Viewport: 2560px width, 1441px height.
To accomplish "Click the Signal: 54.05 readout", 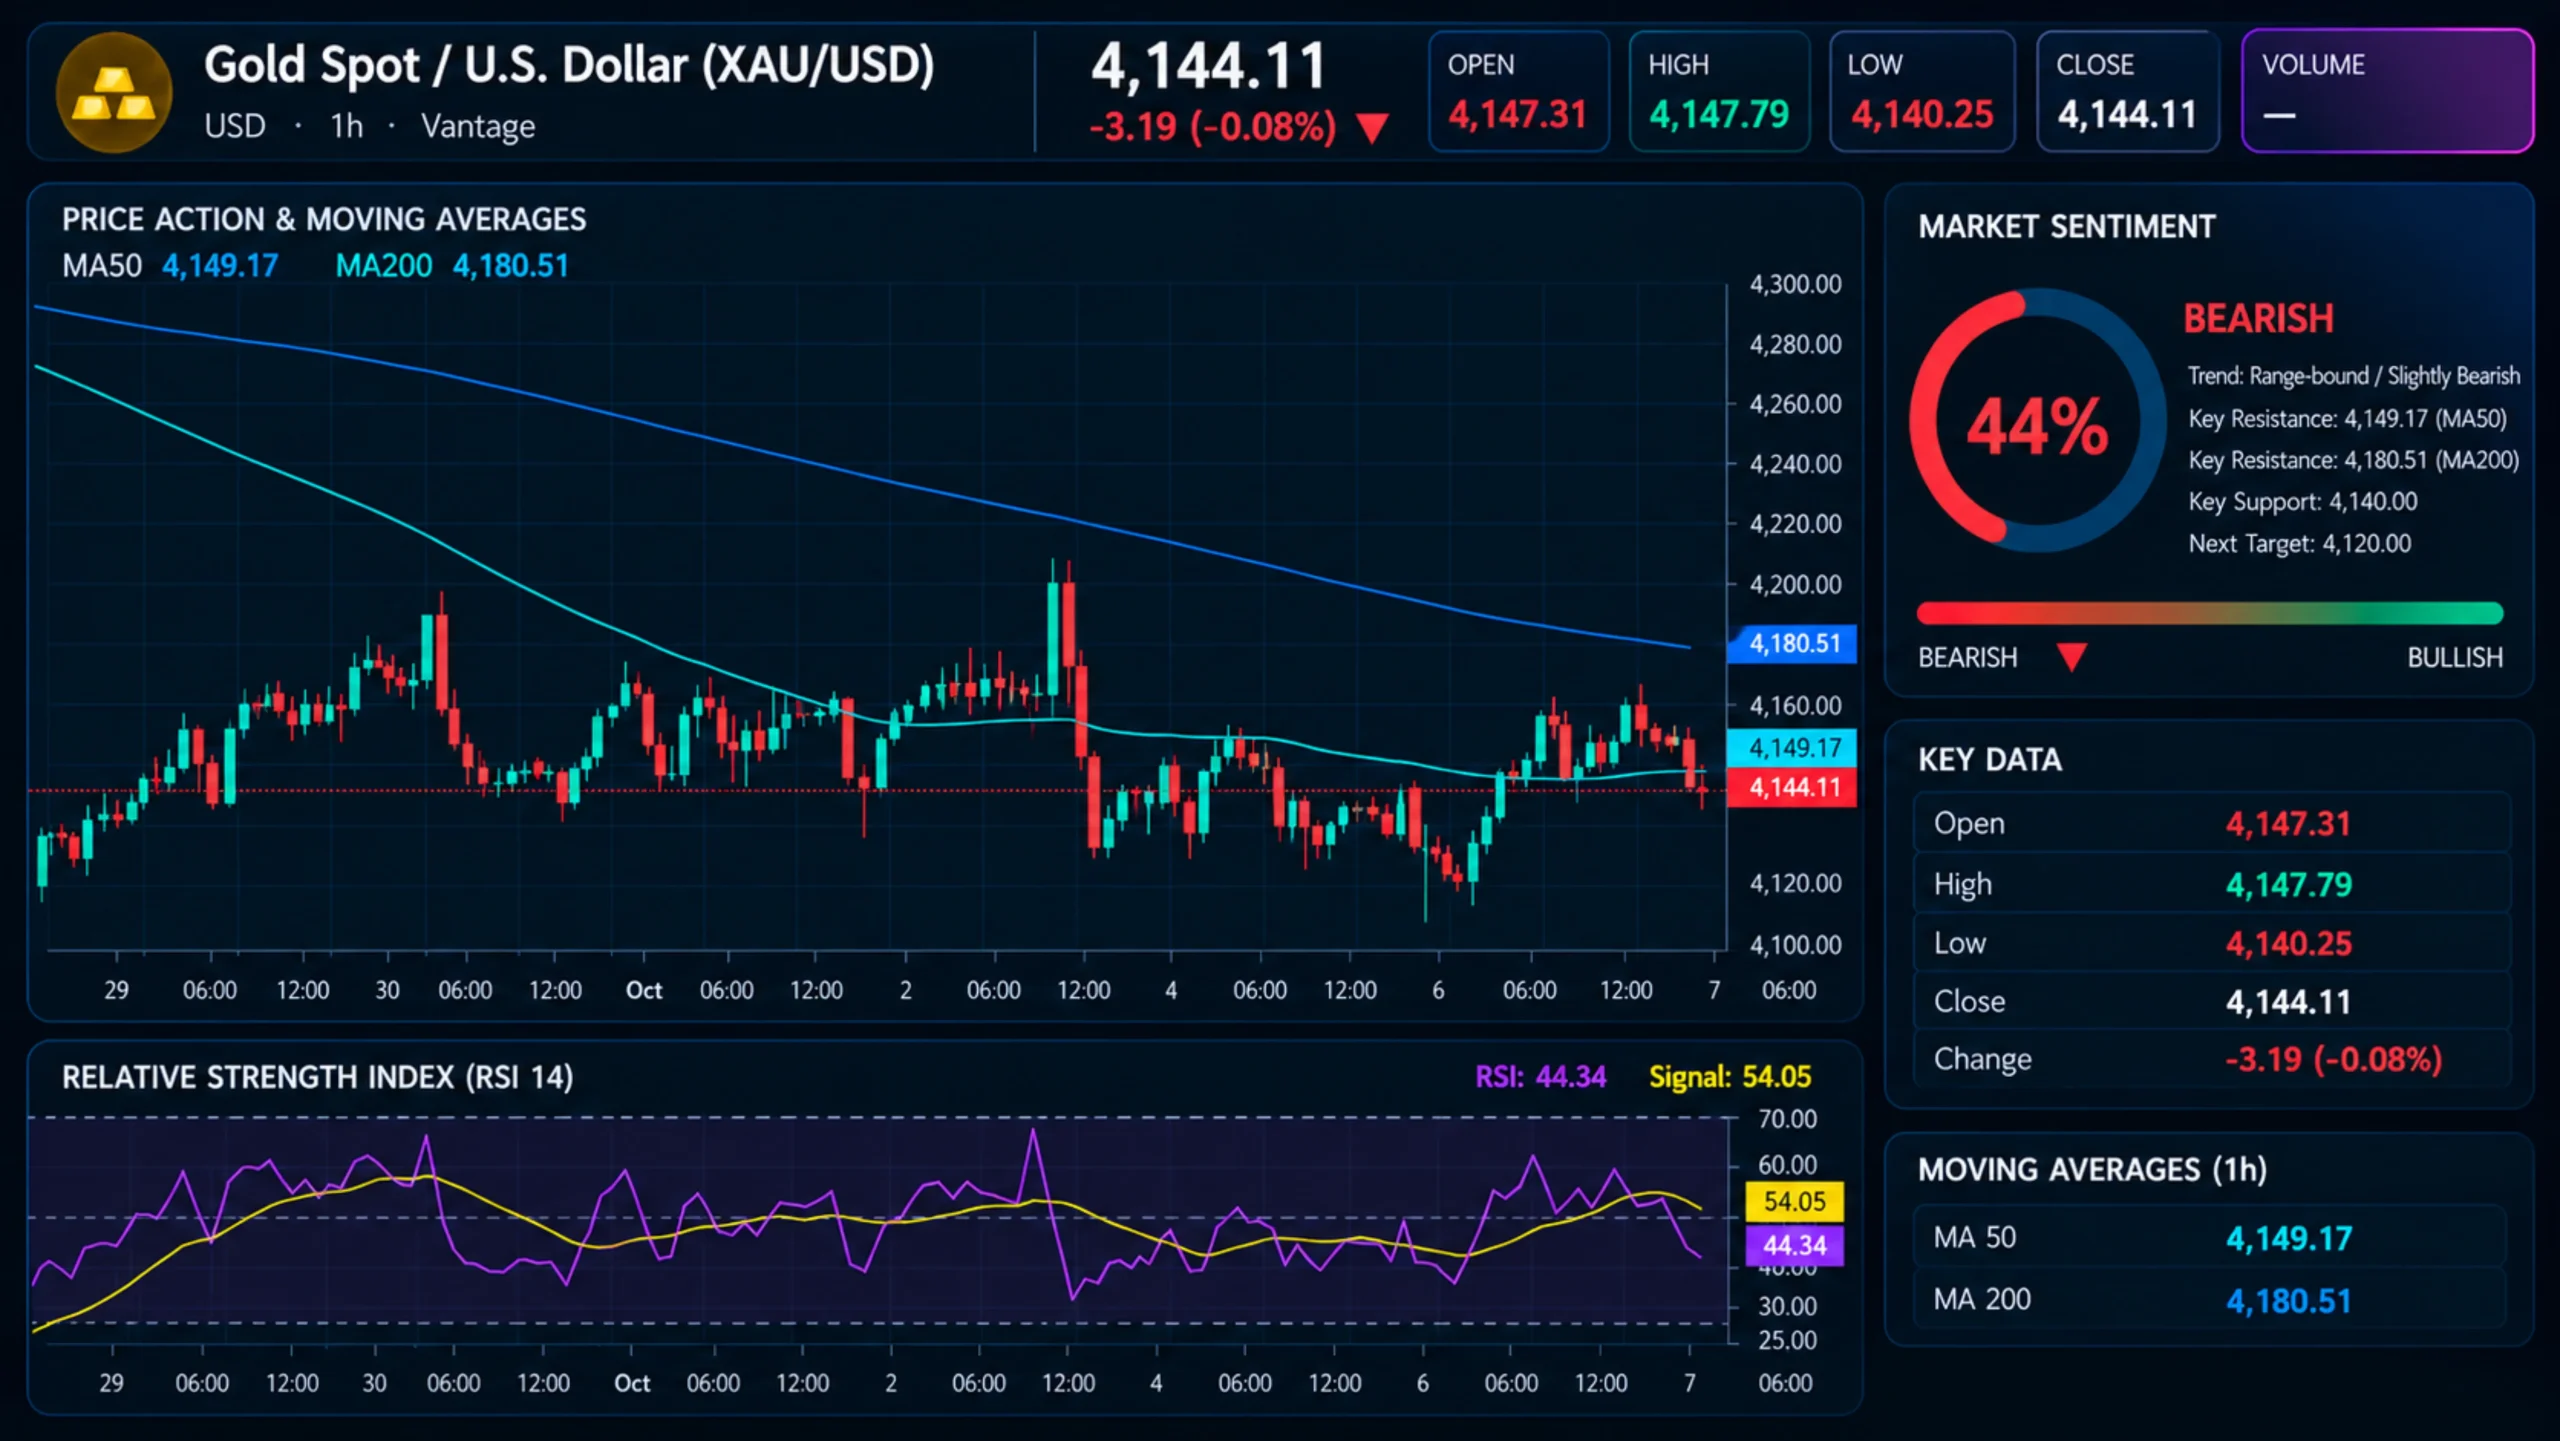I will click(1730, 1077).
